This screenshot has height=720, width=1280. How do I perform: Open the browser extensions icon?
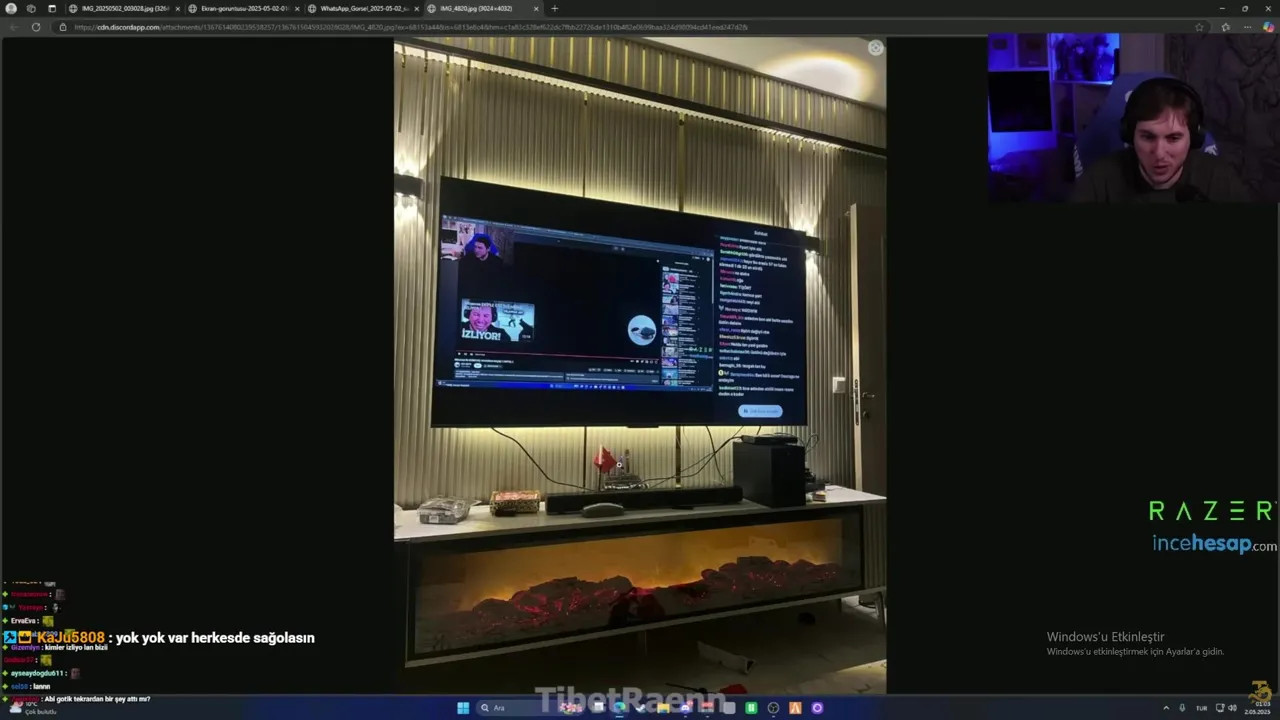click(1226, 27)
